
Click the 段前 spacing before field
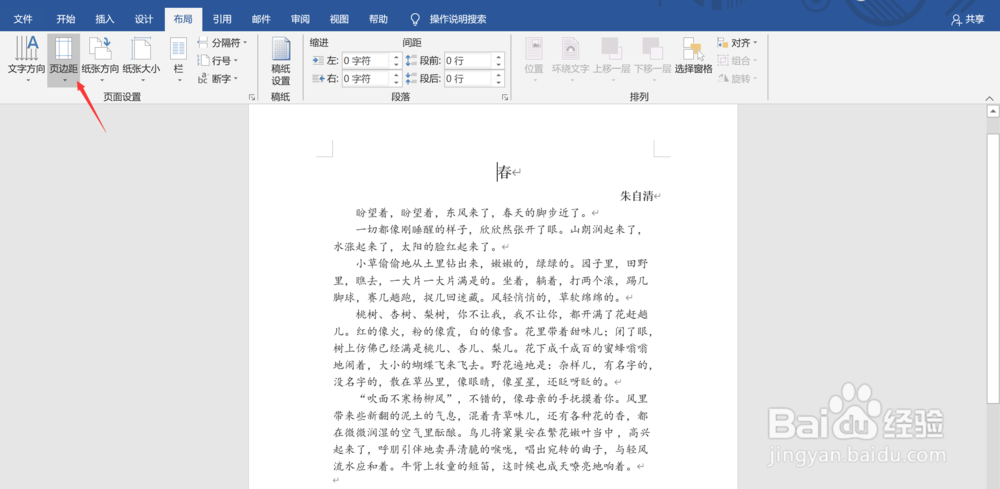467,61
